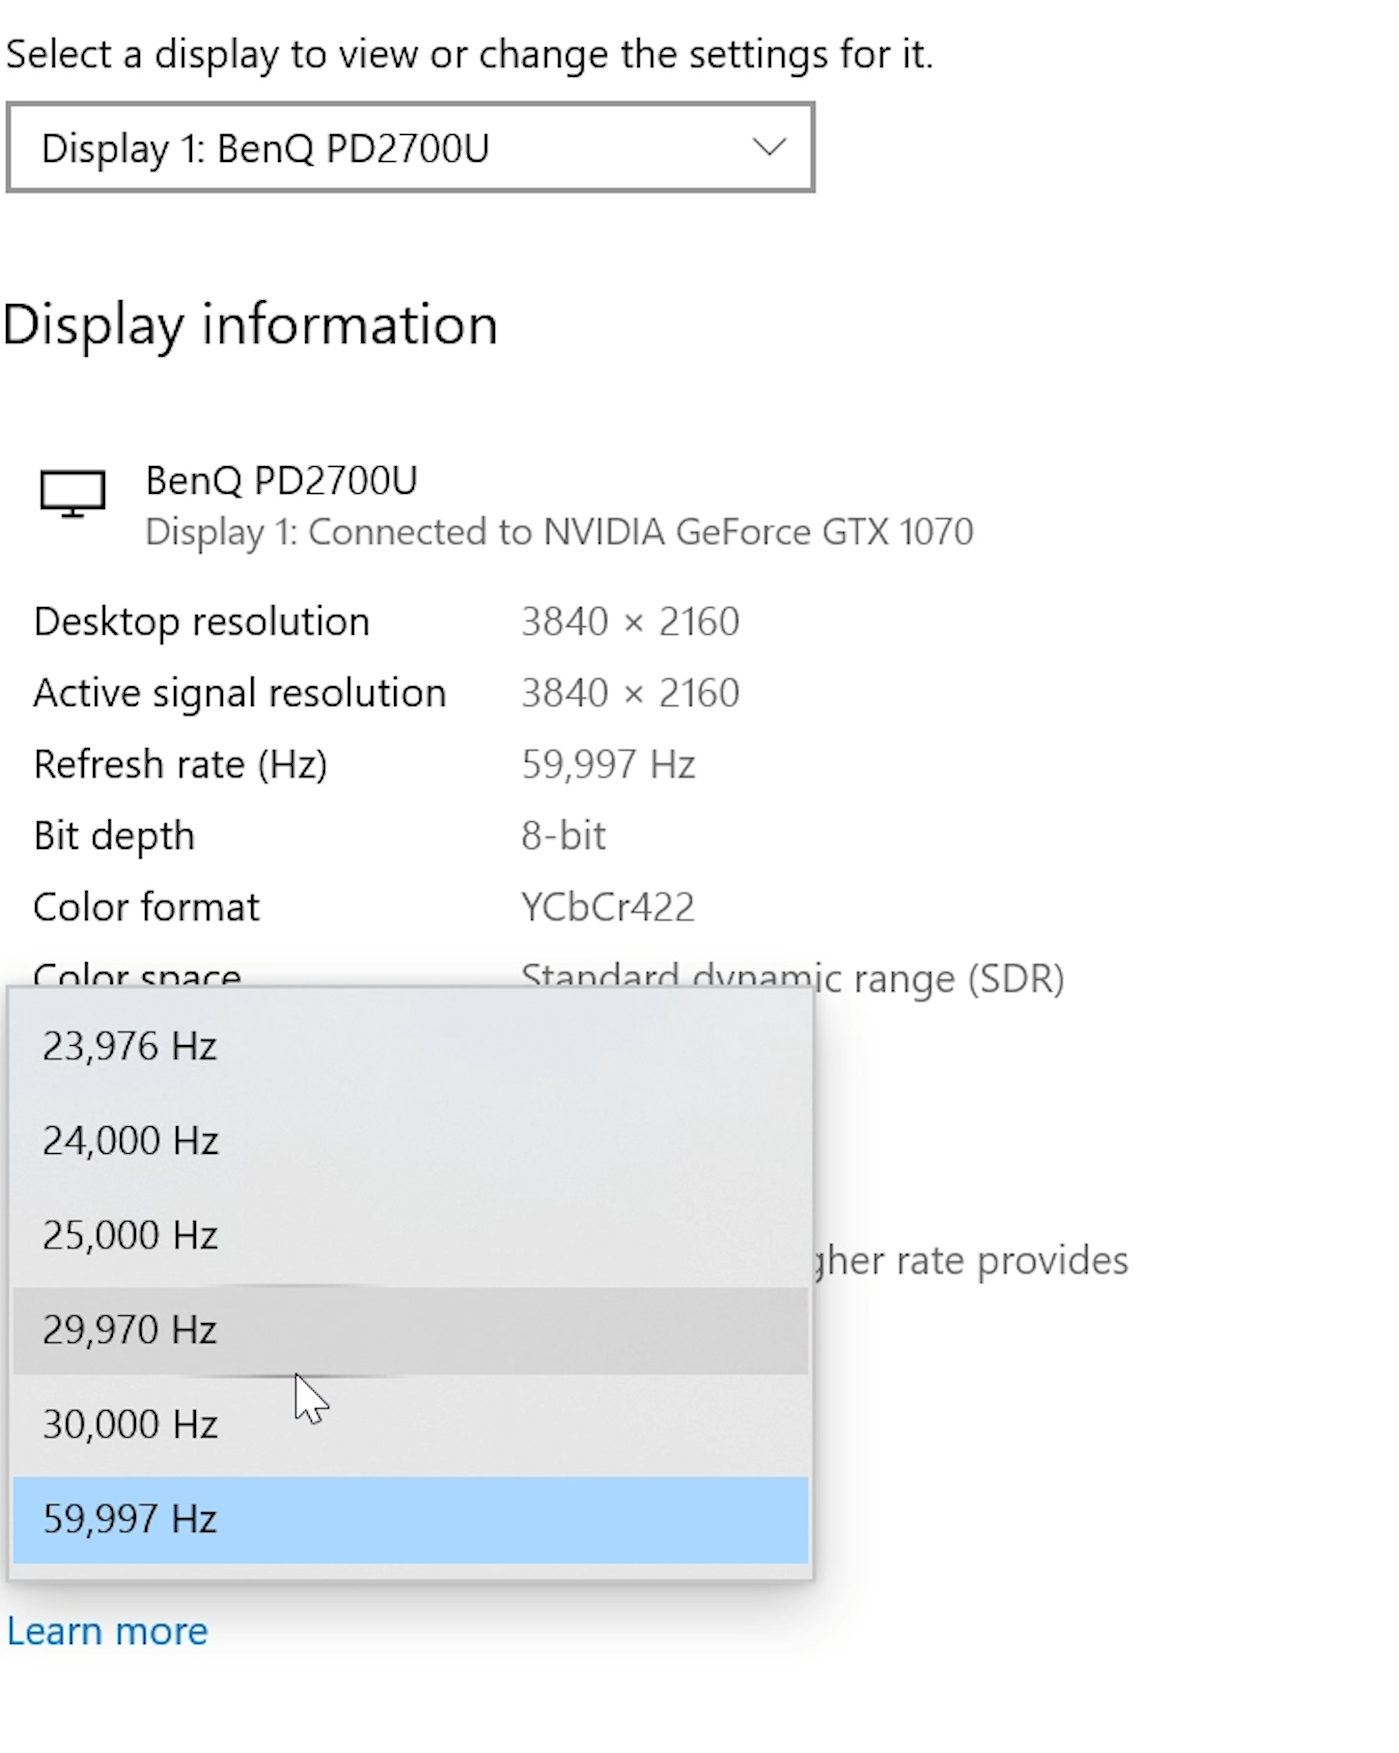This screenshot has height=1753, width=1399.
Task: Click the Active signal resolution value
Action: click(630, 693)
